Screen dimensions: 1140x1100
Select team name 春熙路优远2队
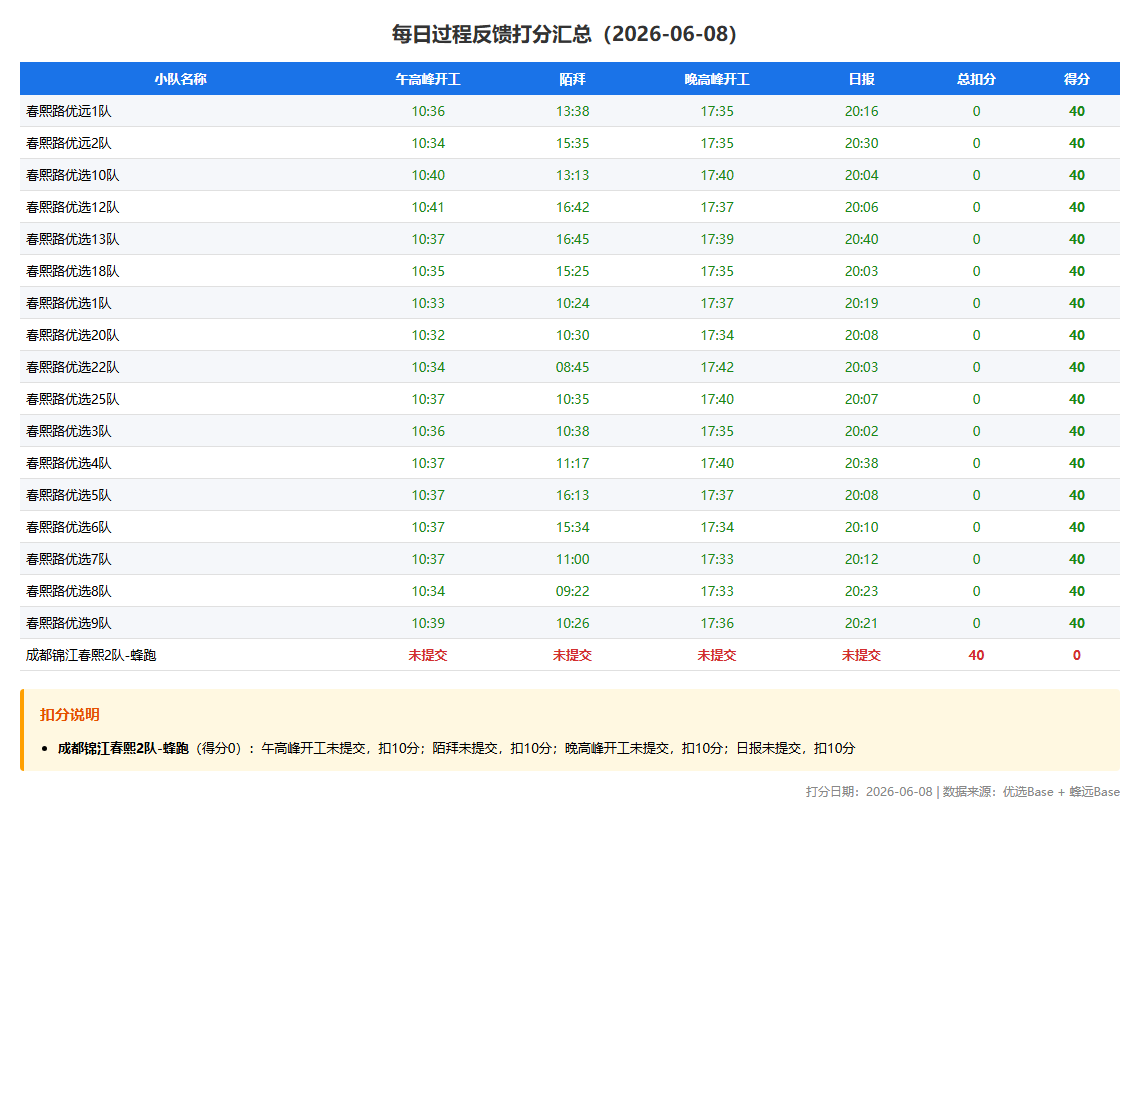coord(68,143)
